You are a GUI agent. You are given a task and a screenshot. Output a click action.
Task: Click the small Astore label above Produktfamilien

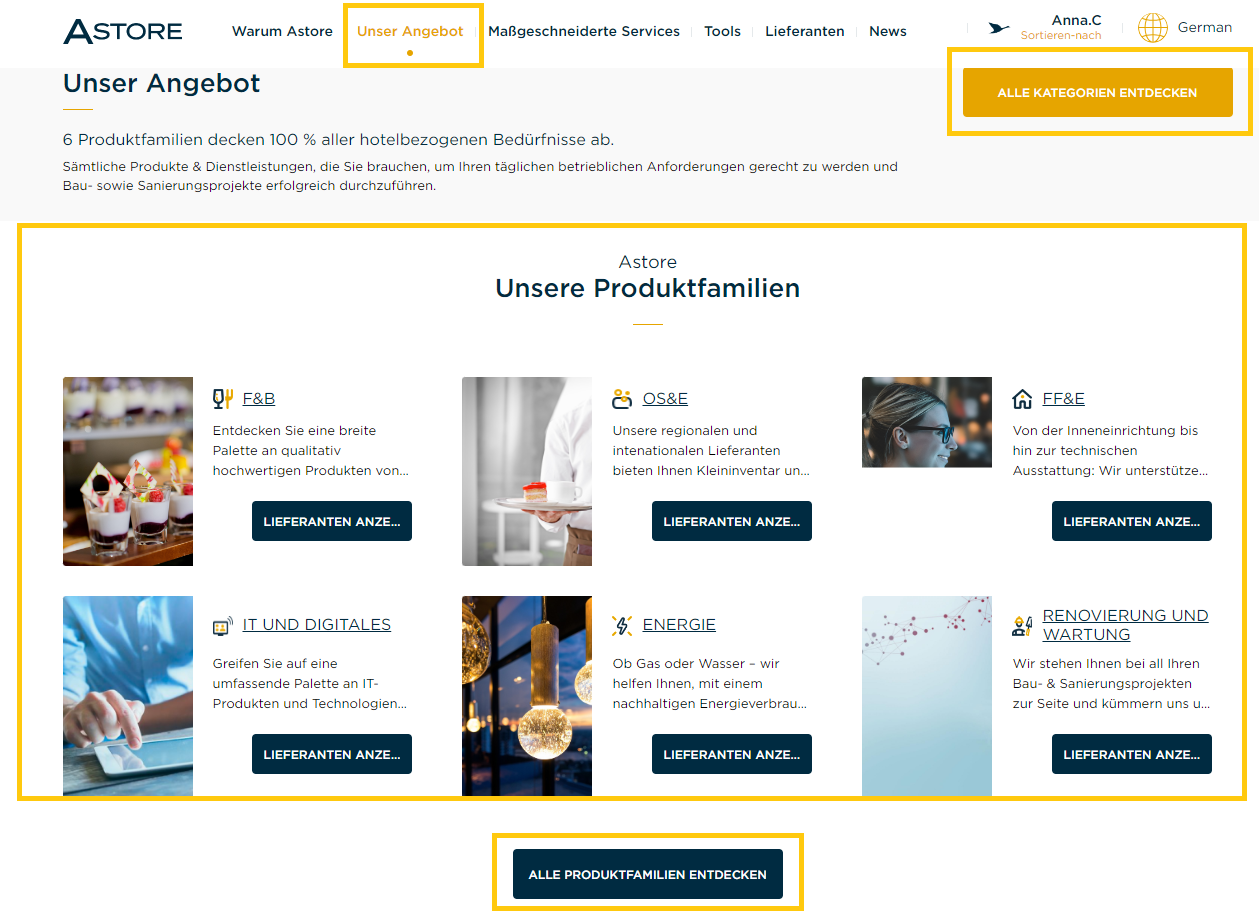click(648, 262)
